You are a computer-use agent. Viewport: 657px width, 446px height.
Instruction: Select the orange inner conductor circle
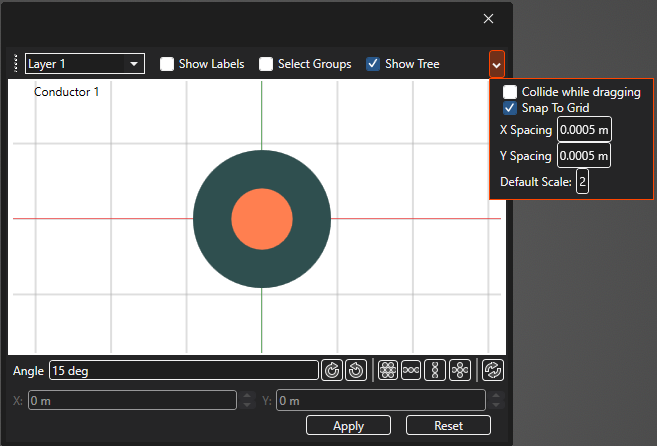tap(262, 219)
